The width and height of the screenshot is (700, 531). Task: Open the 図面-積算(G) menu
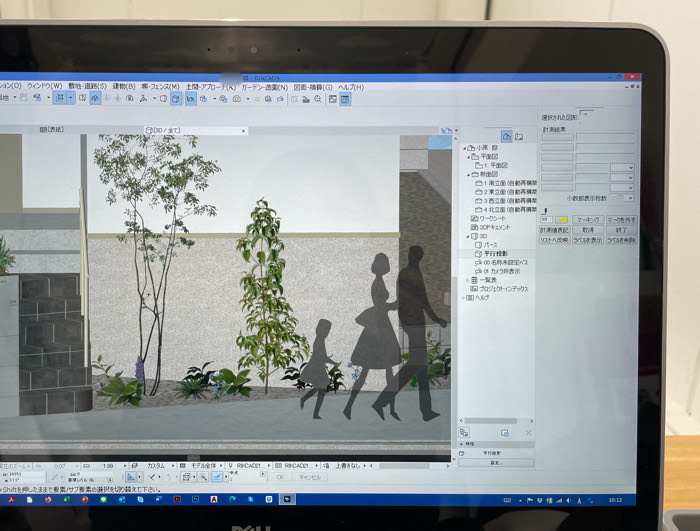click(x=313, y=87)
